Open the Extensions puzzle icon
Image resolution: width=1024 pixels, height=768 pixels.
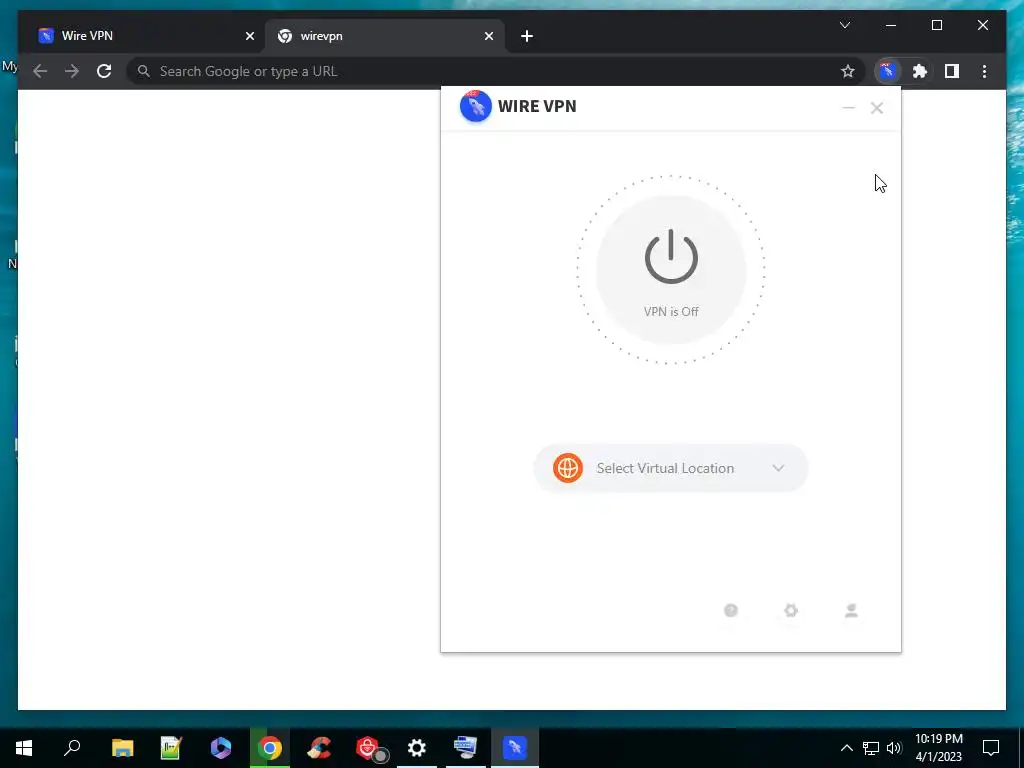pos(920,71)
